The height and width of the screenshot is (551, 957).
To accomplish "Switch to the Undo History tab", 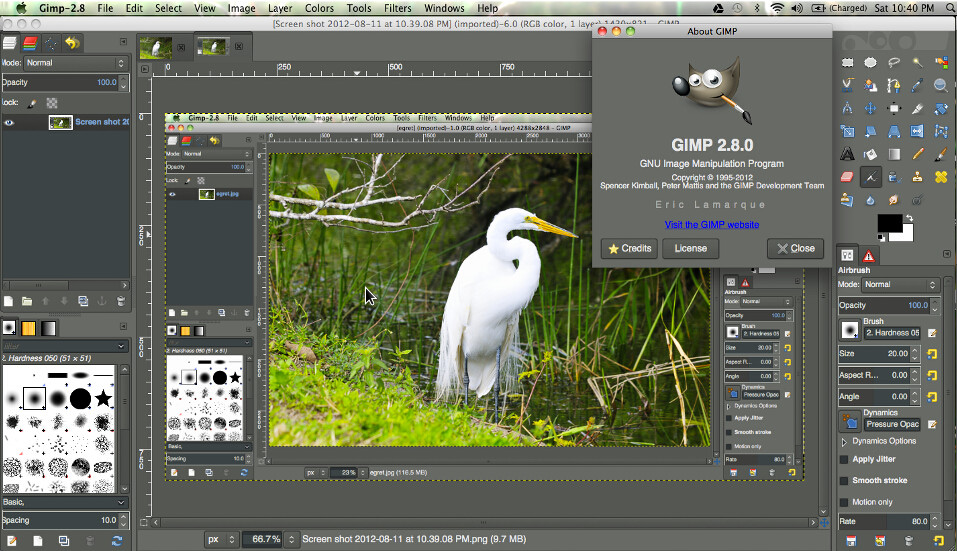I will (72, 43).
